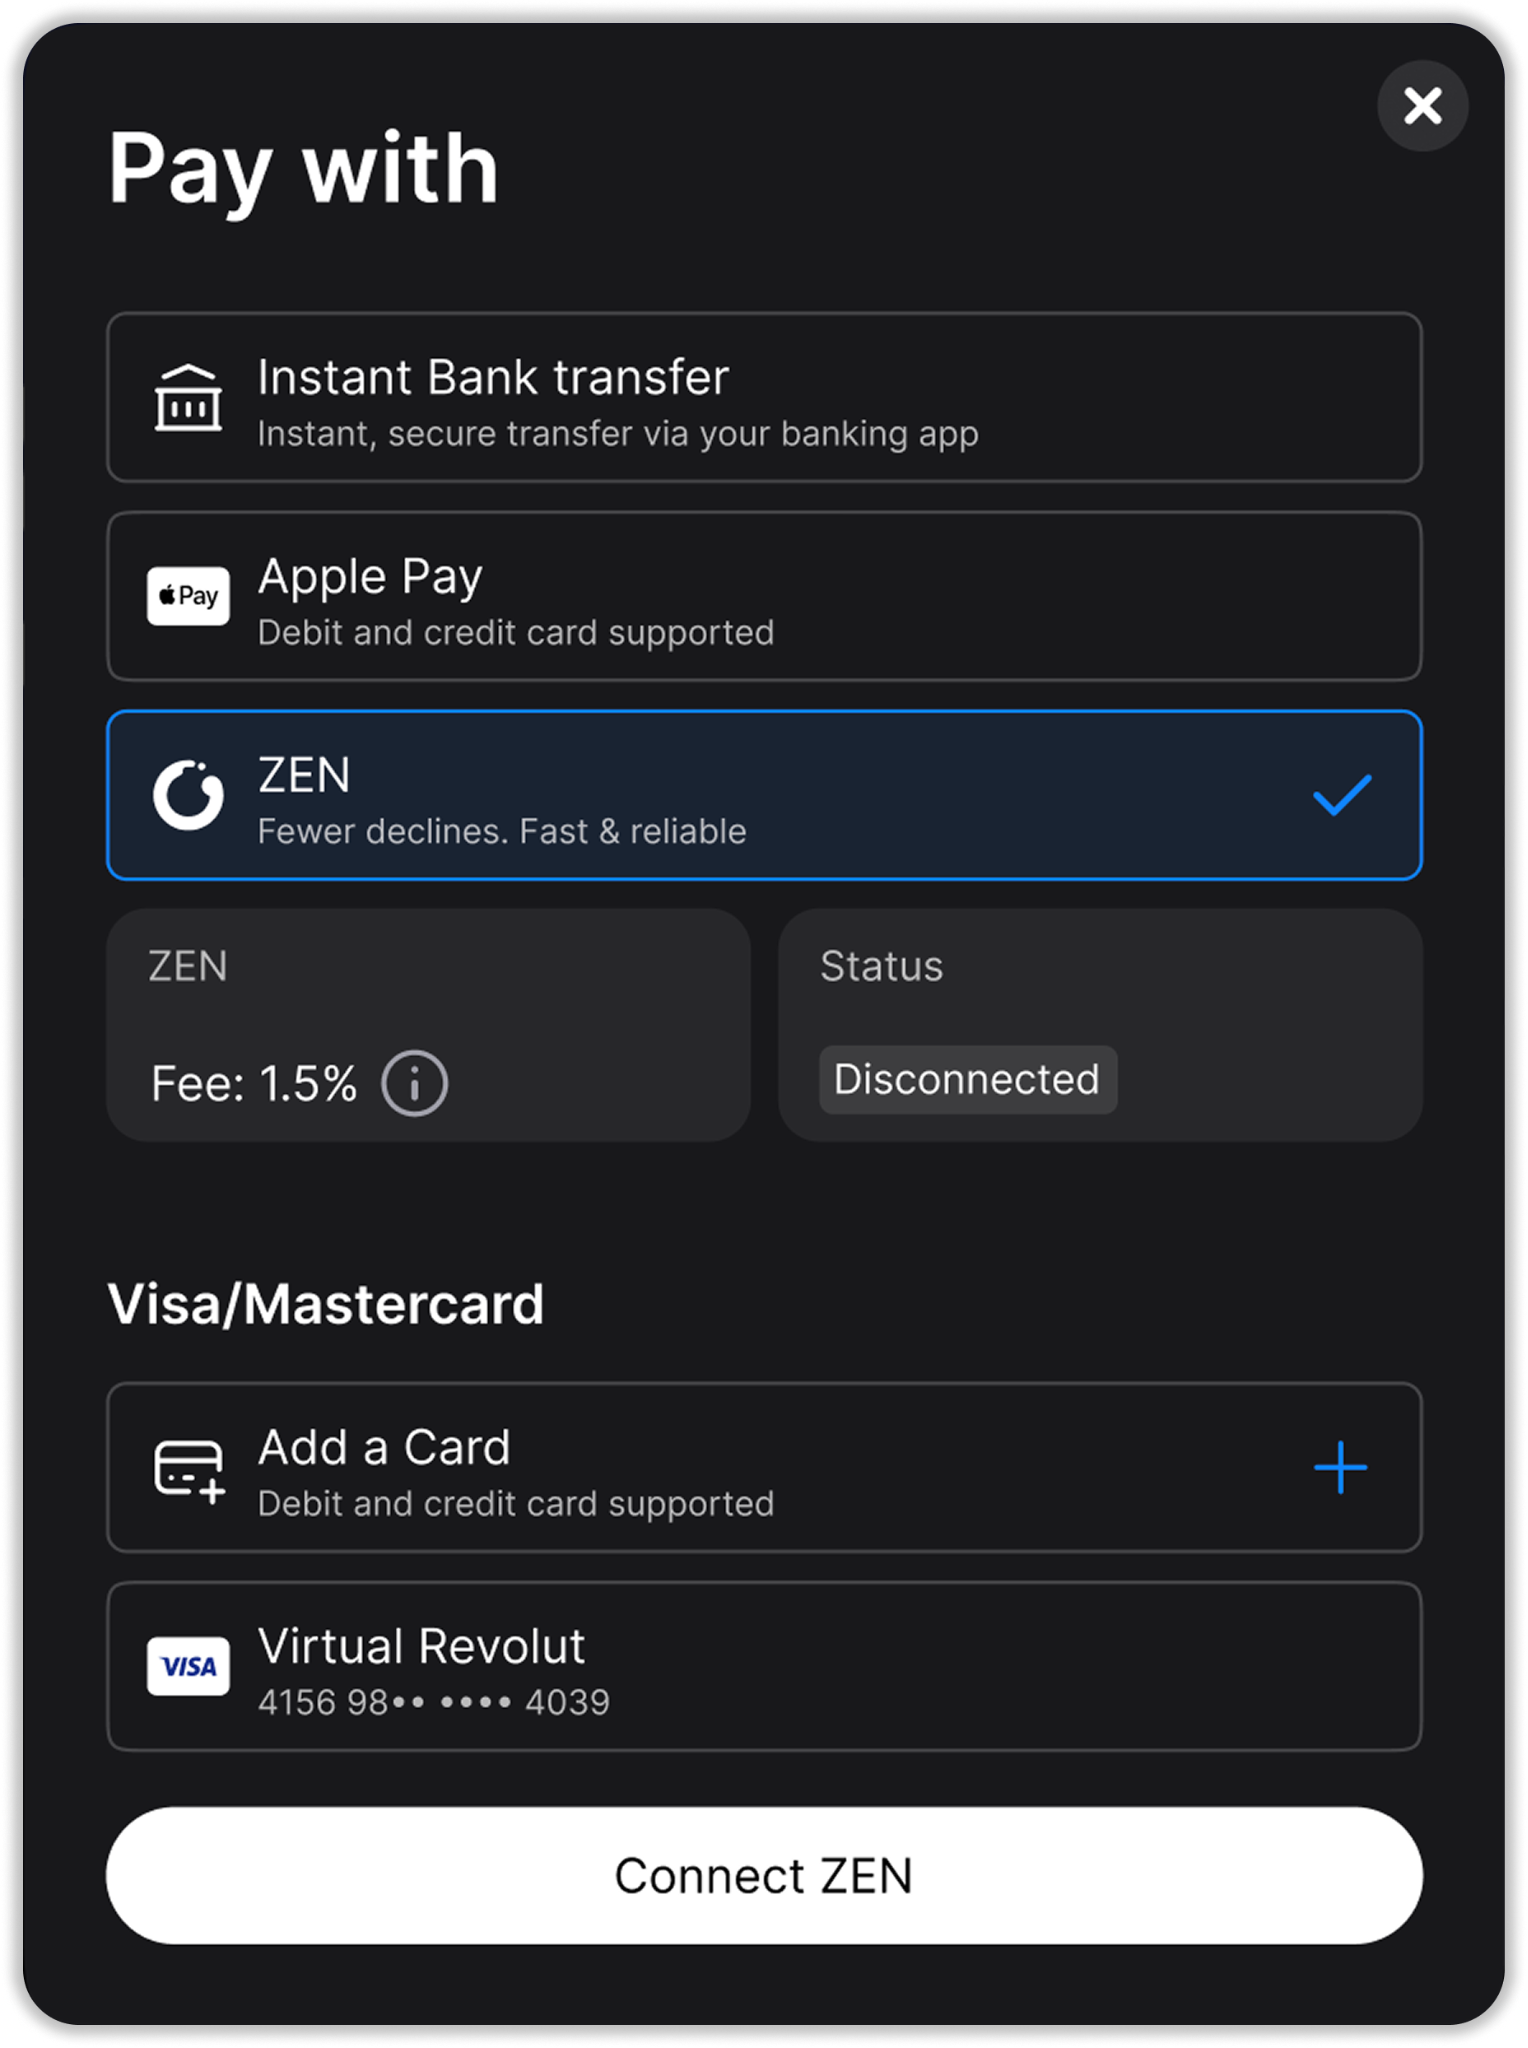
Task: Click the ZEN fee info card
Action: (x=428, y=1026)
